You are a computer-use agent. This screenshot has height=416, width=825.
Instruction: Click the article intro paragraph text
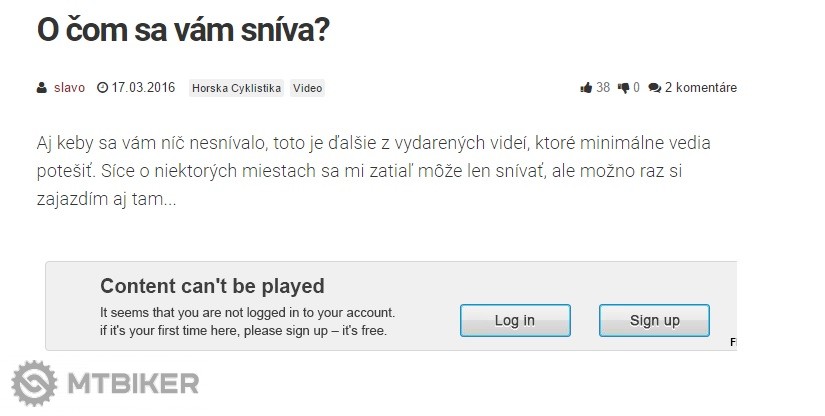click(x=370, y=171)
